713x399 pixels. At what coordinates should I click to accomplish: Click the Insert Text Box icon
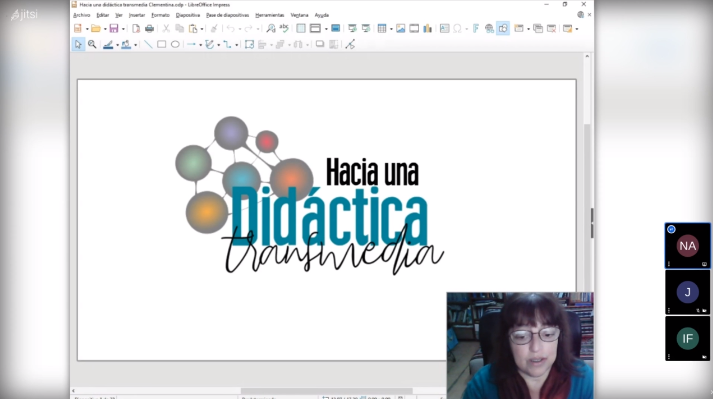point(445,29)
